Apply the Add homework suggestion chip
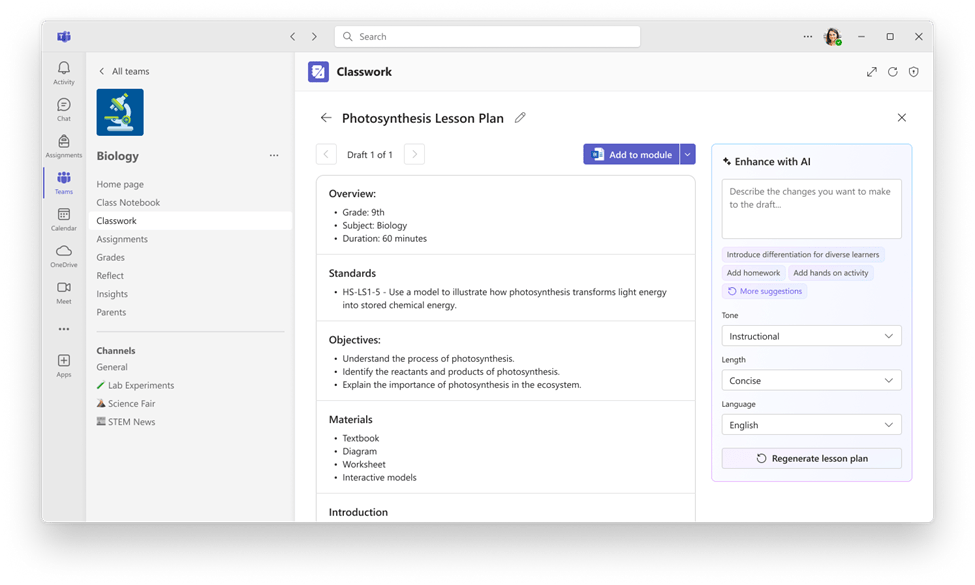Screen dimensions: 975x585 (753, 272)
